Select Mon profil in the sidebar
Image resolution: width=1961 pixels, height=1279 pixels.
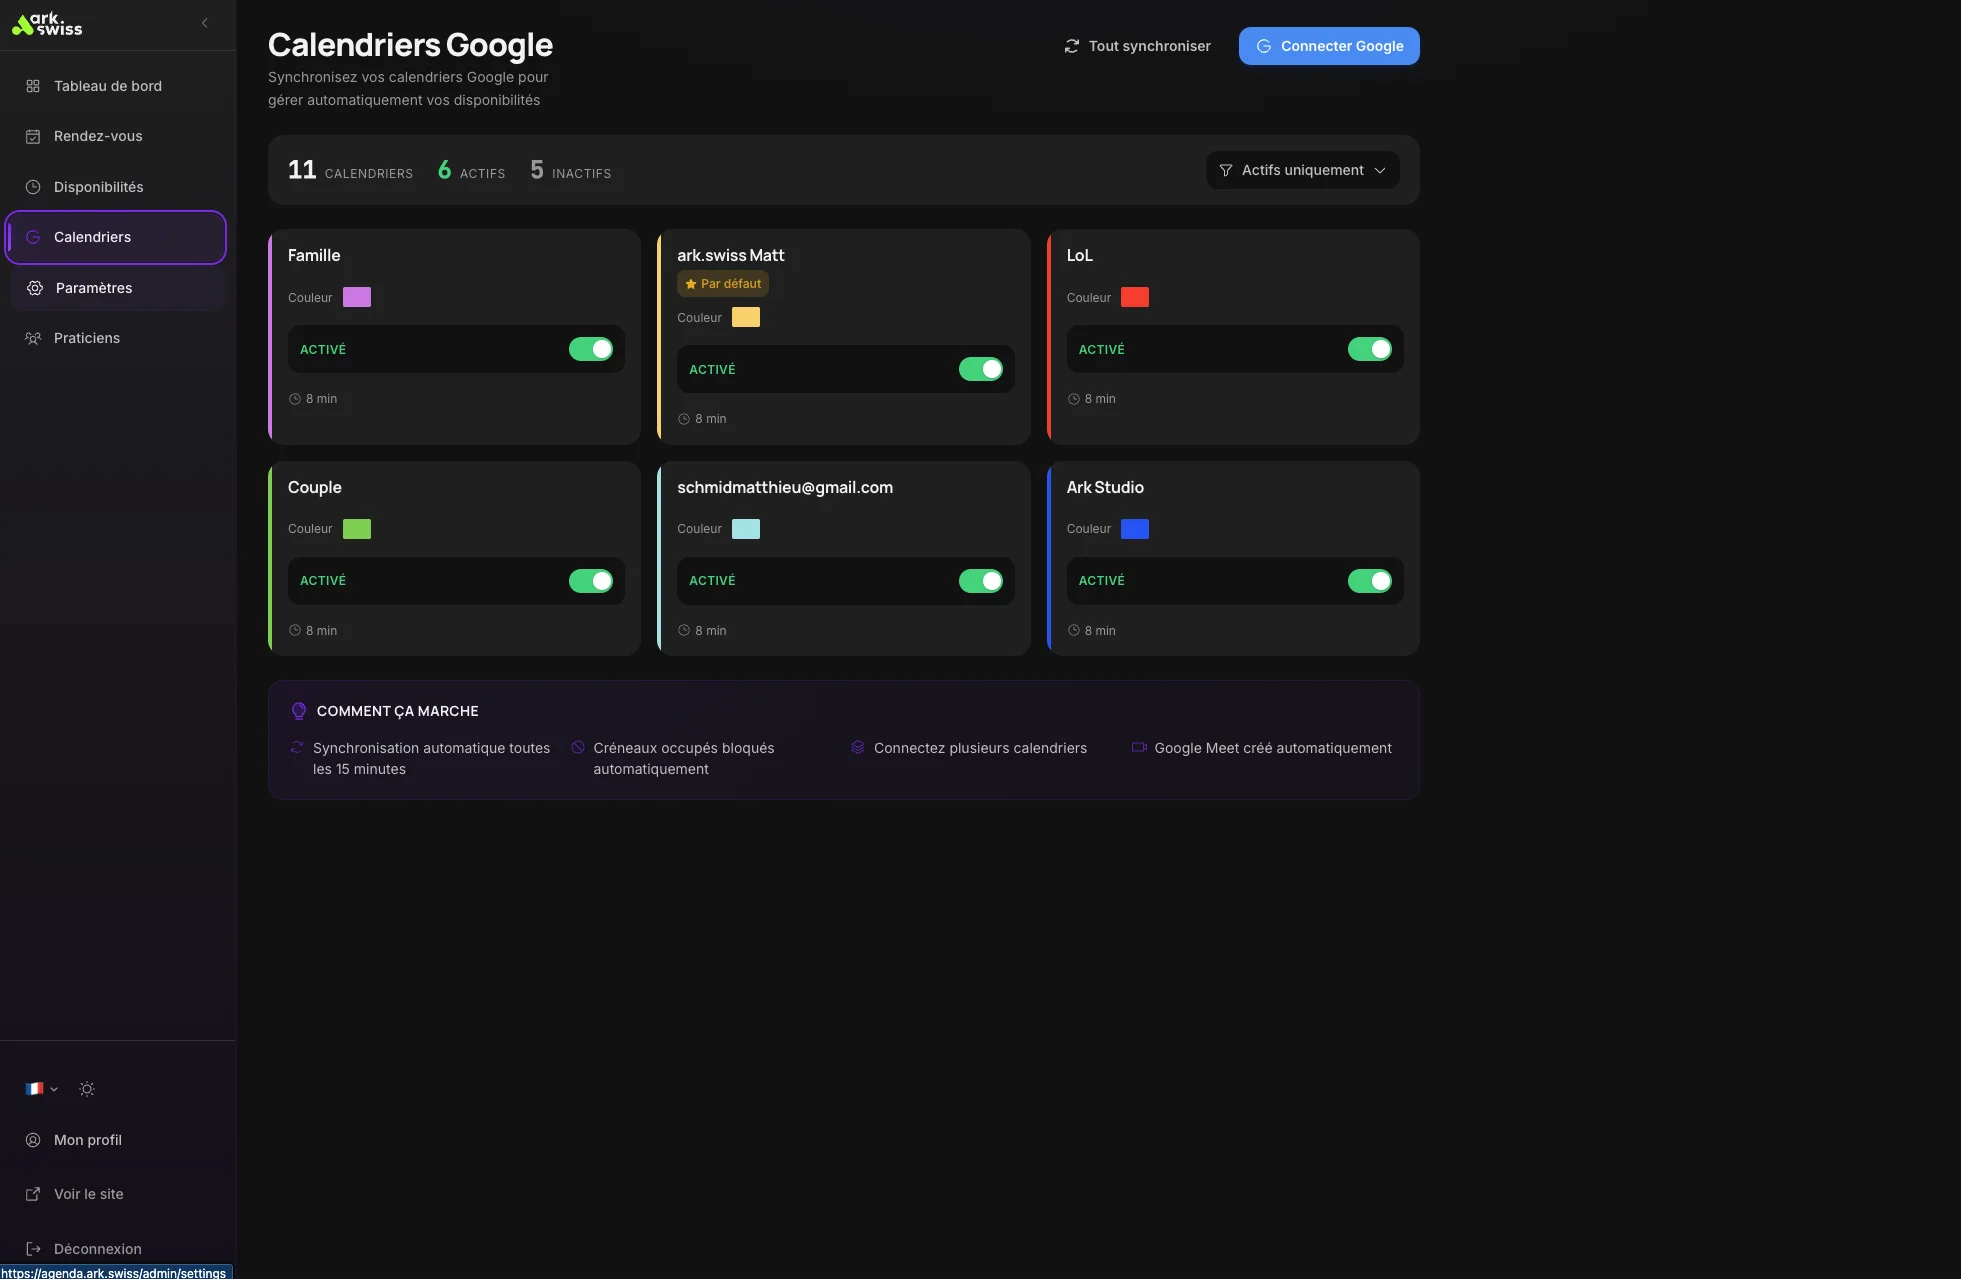pos(87,1140)
